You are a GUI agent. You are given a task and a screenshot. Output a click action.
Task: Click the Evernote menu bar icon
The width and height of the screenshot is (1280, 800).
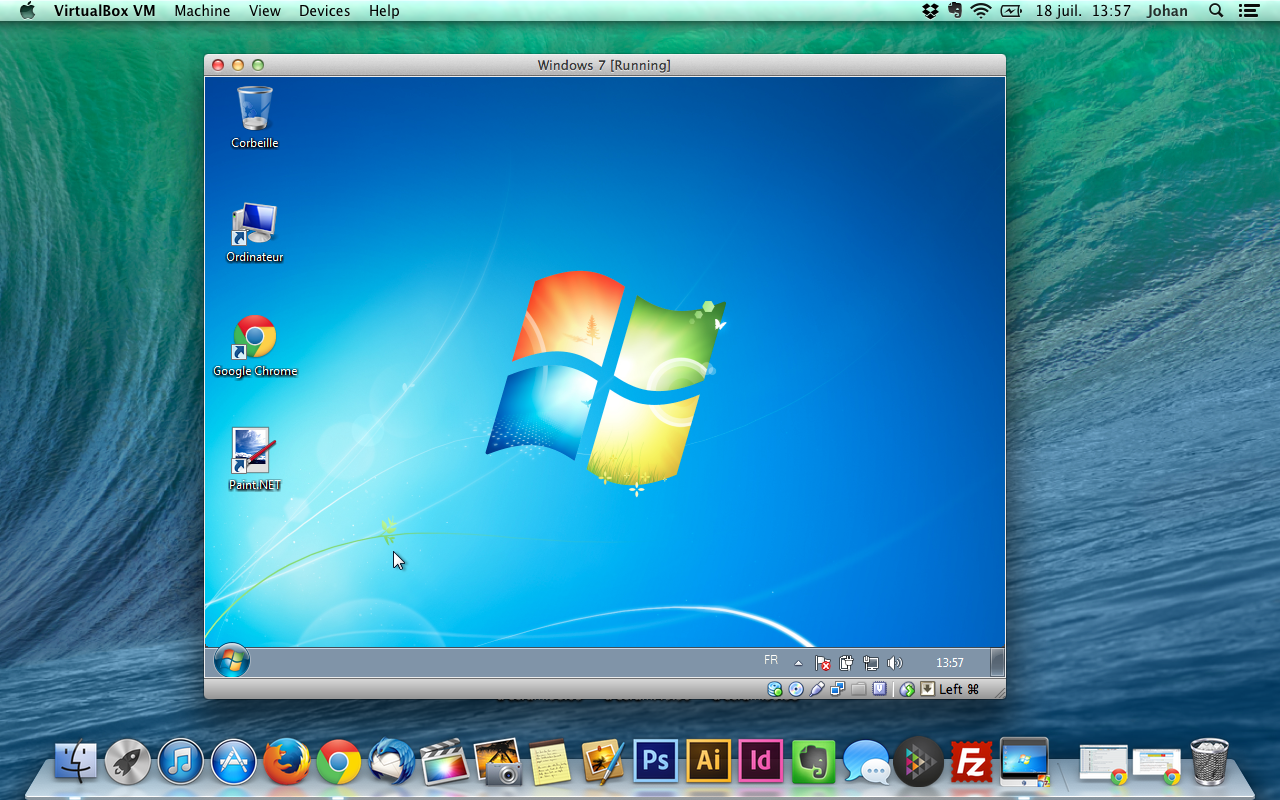955,11
